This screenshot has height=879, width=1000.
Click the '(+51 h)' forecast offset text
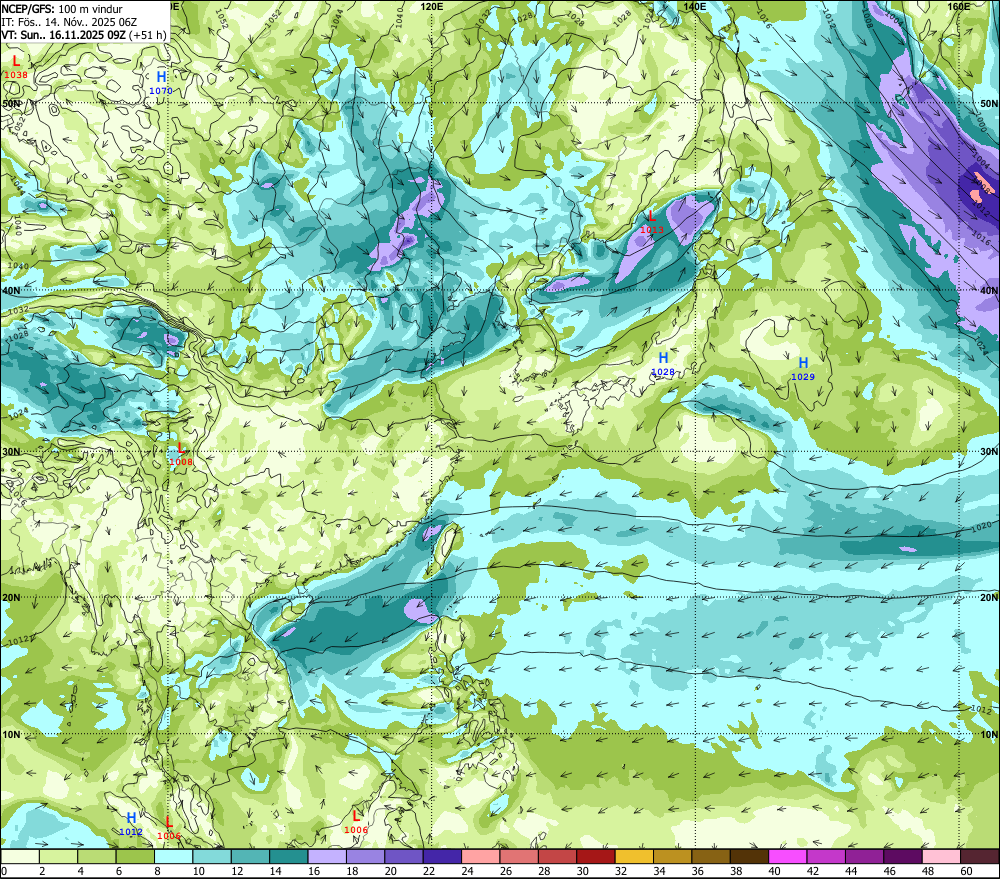(x=147, y=35)
